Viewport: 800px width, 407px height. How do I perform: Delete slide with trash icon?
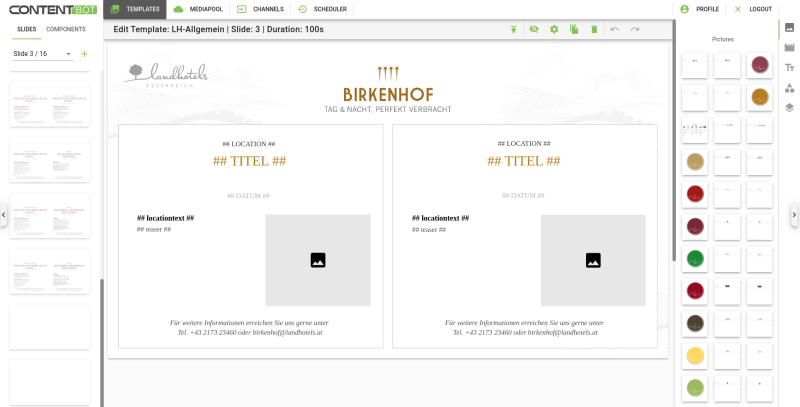click(x=594, y=30)
